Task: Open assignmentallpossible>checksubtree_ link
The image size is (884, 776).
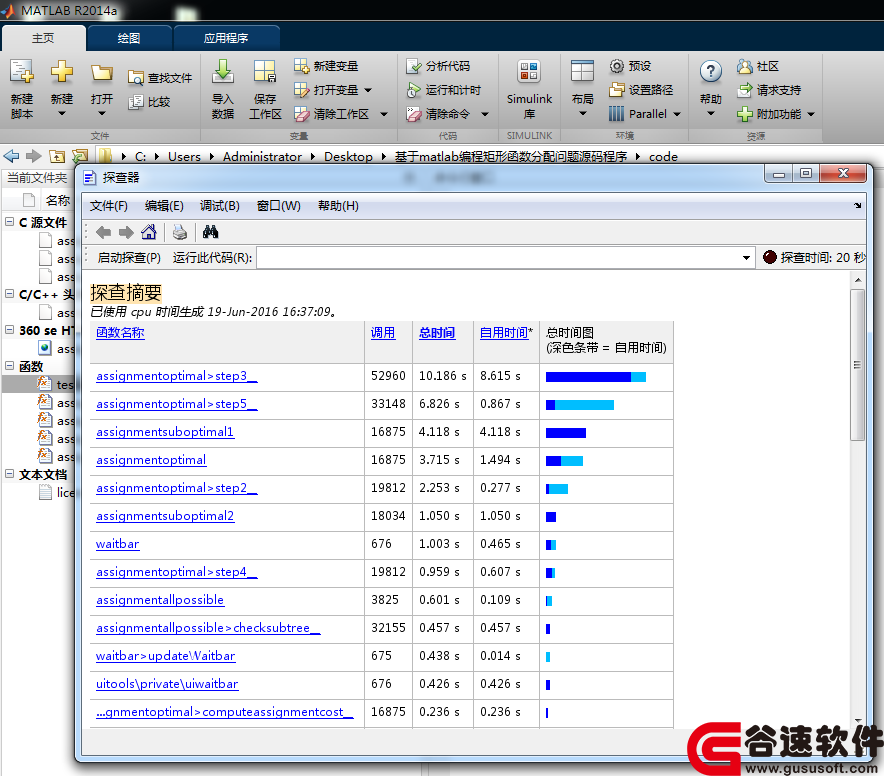Action: 208,628
